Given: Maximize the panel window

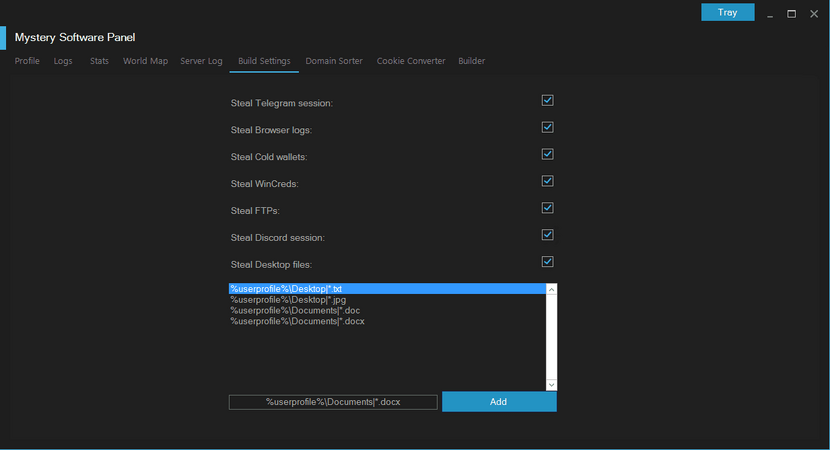Looking at the screenshot, I should (x=791, y=14).
